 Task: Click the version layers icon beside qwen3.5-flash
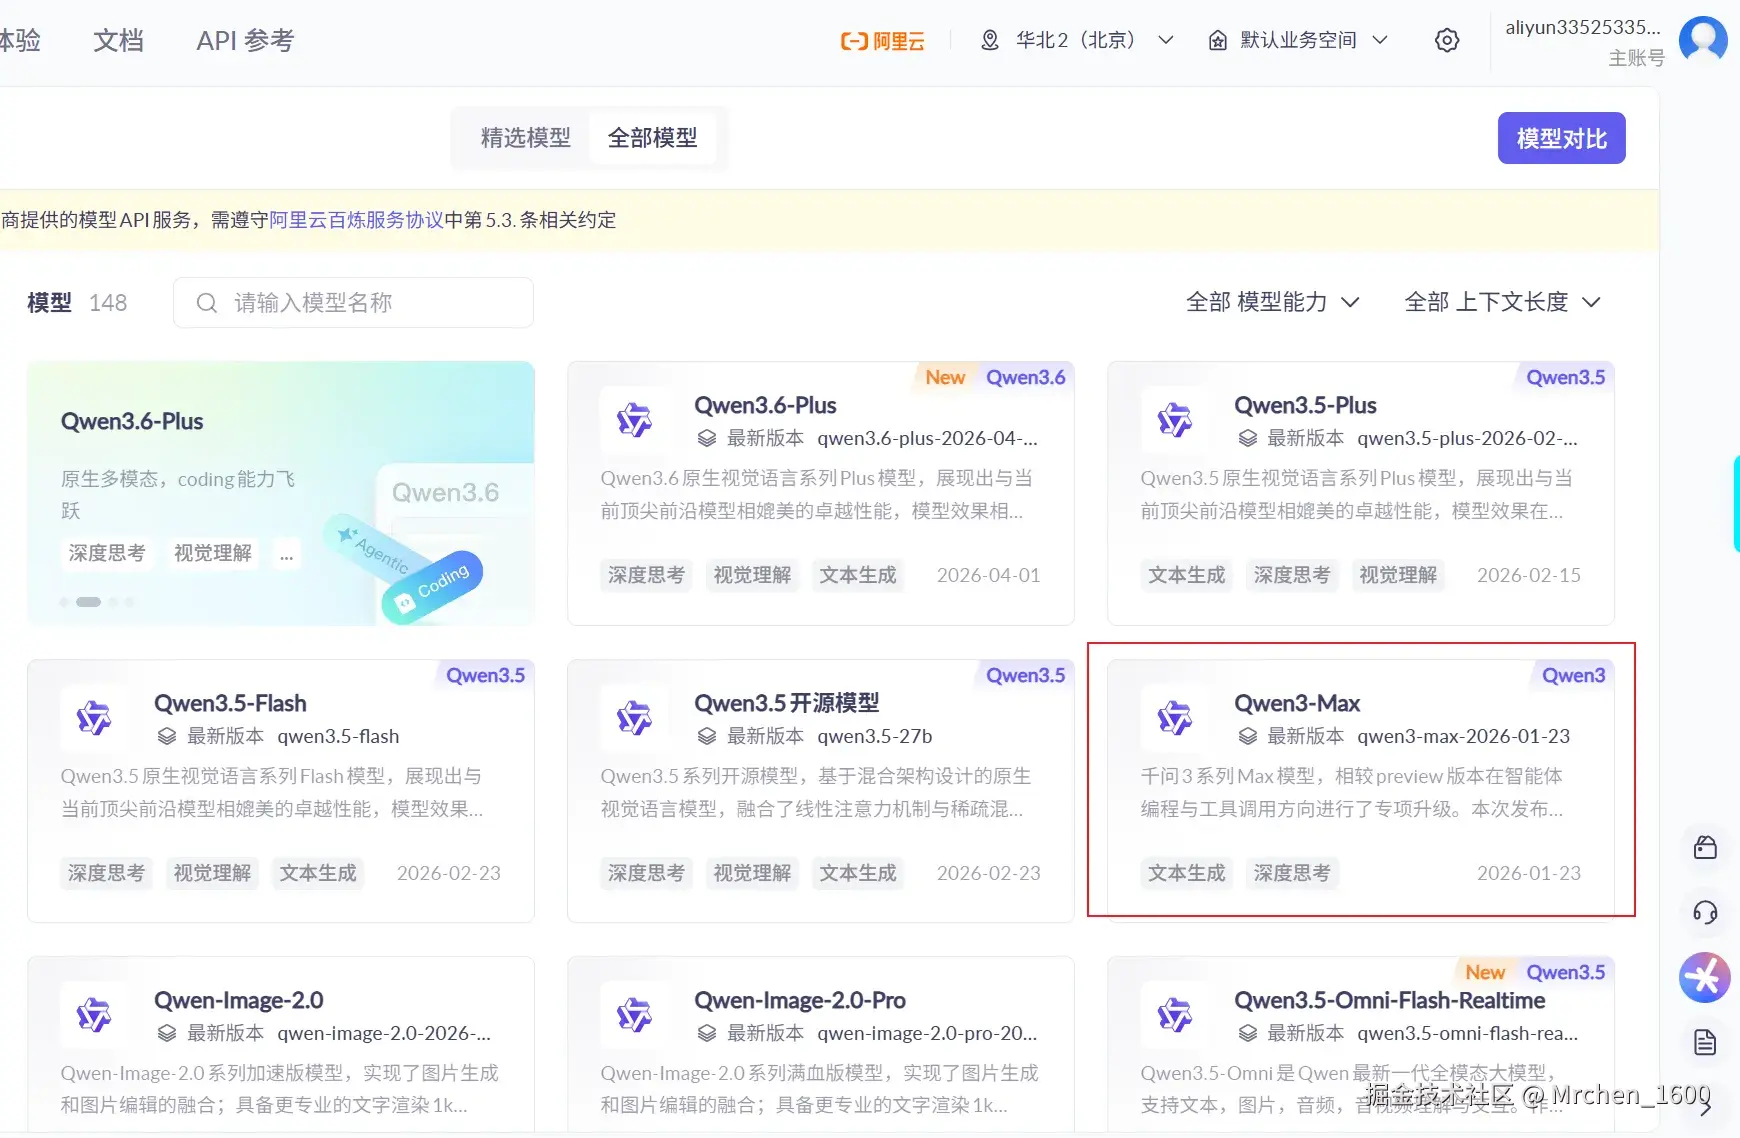(167, 736)
